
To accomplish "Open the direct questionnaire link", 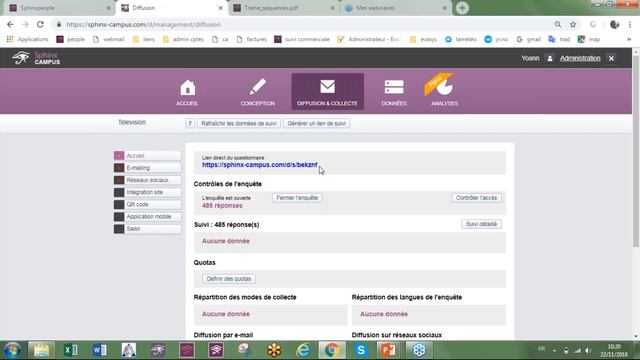I will (260, 165).
